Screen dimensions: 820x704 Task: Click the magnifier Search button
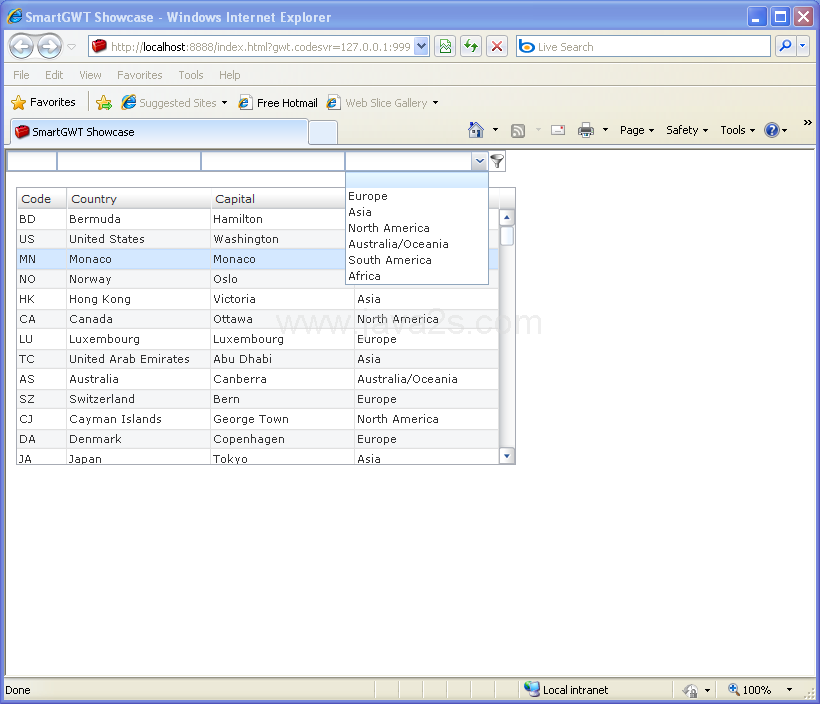(785, 47)
